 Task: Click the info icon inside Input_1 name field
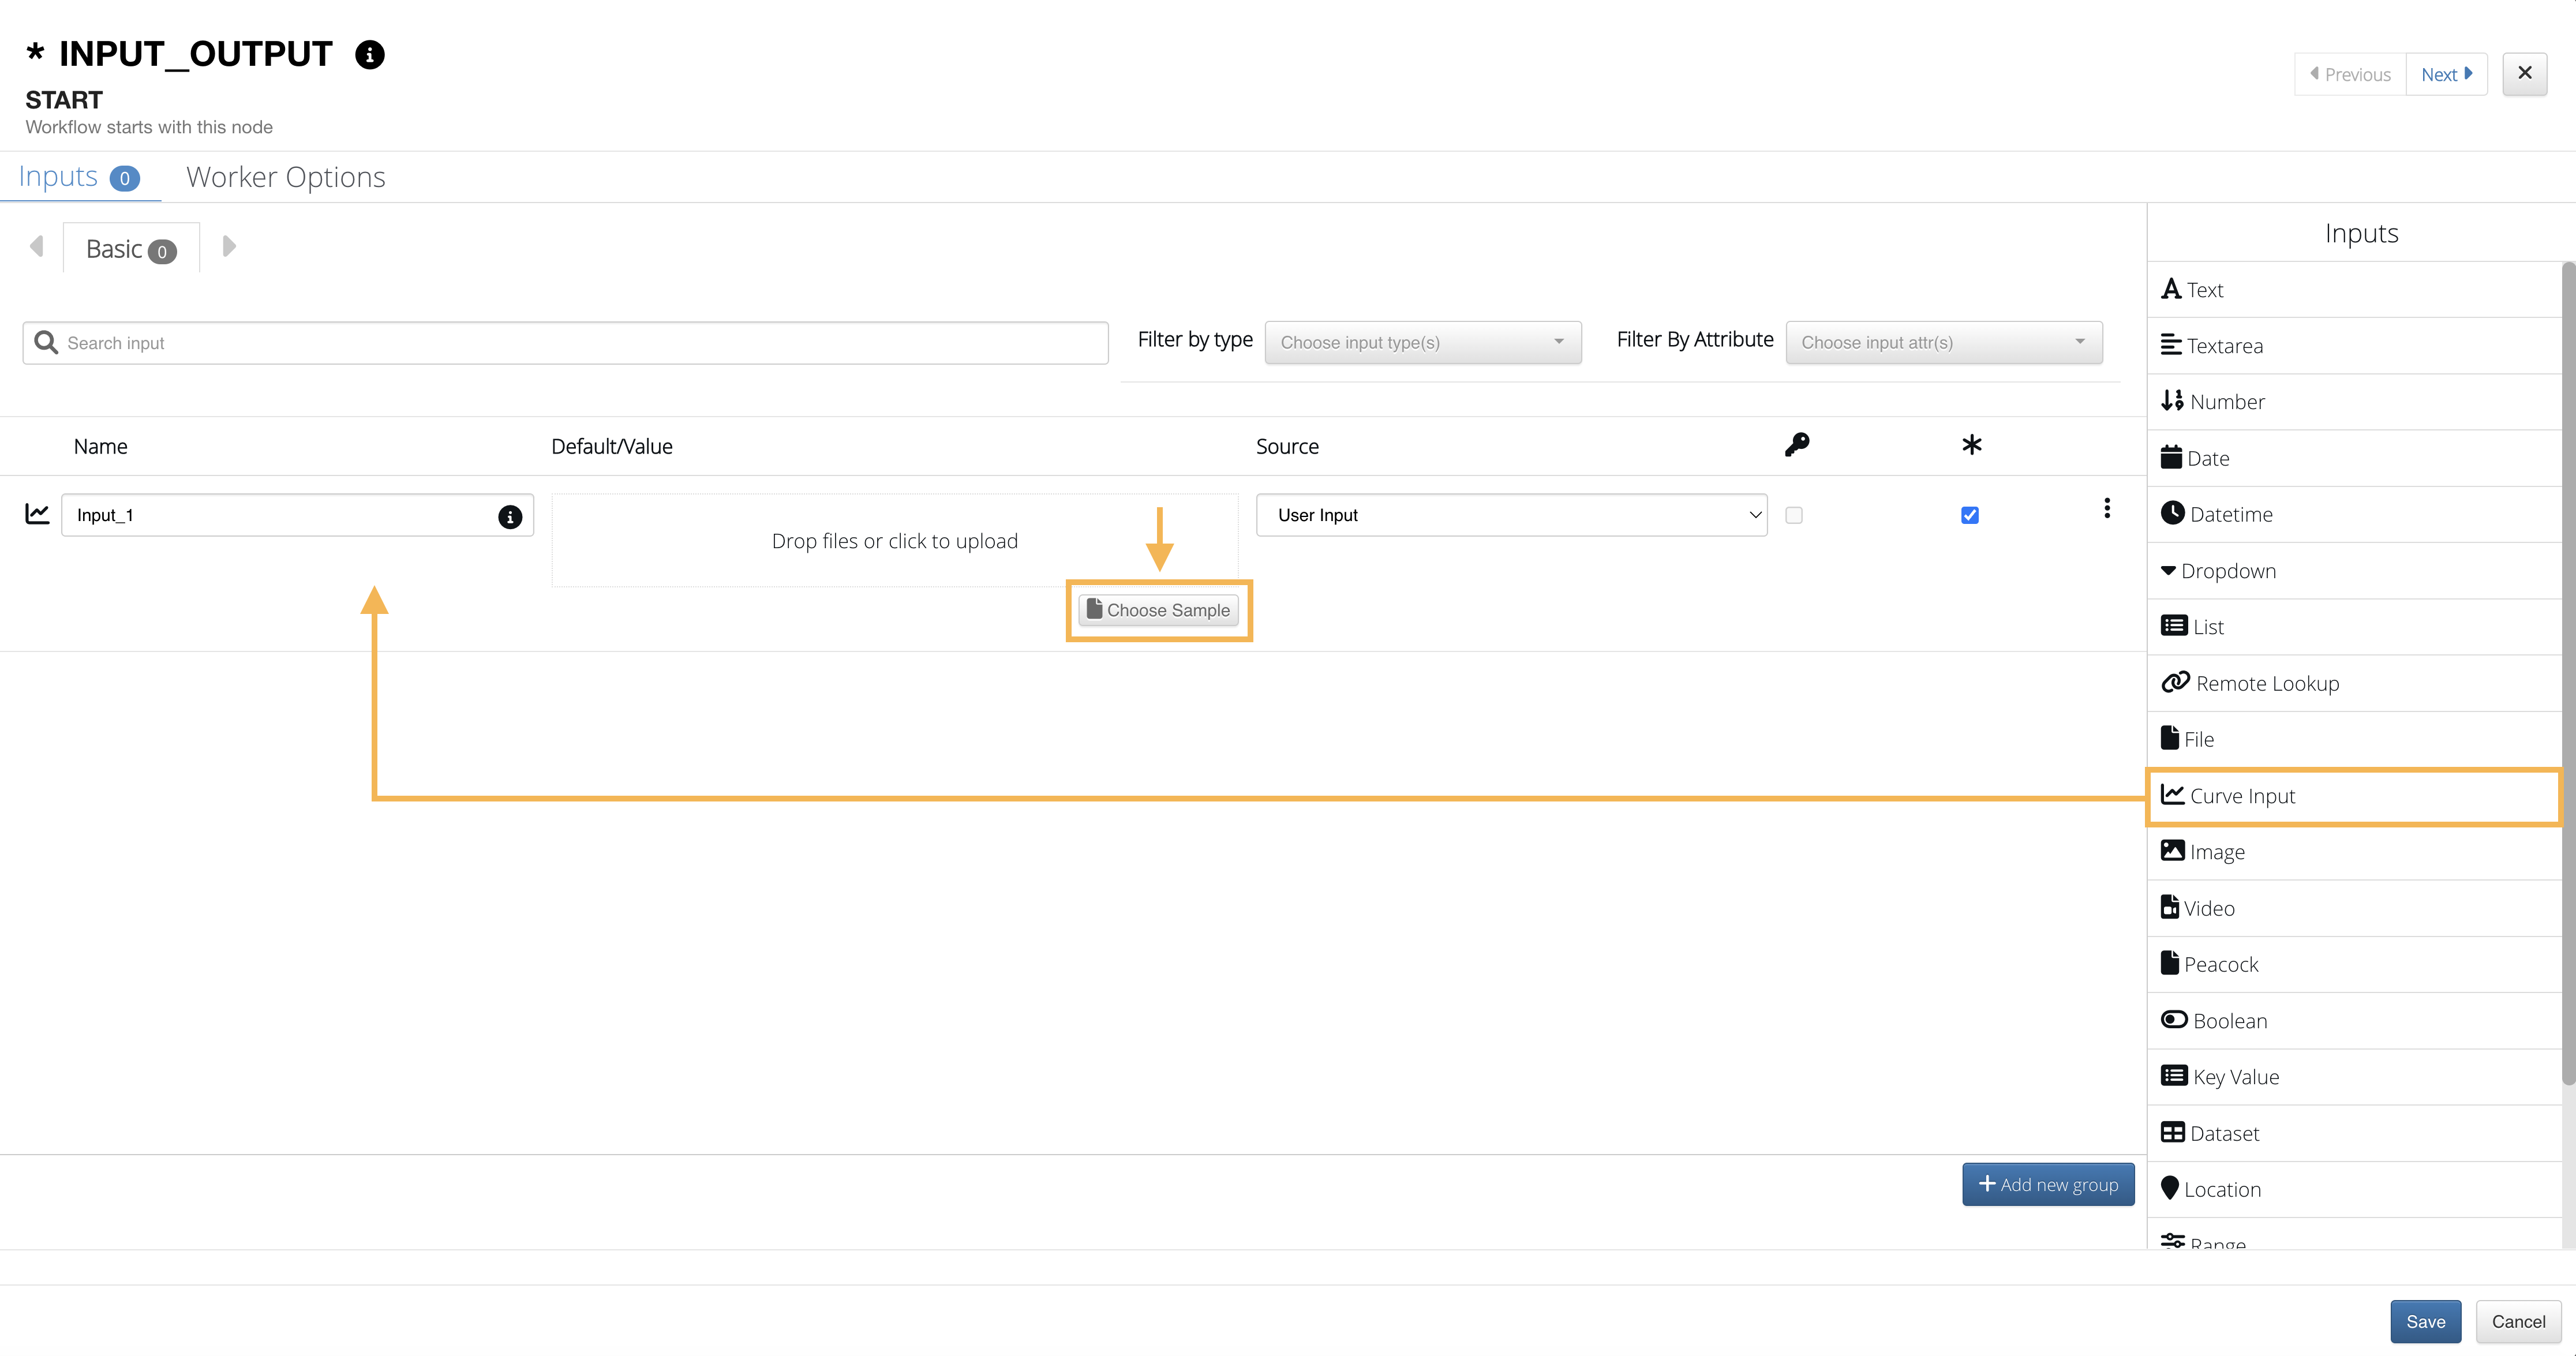pyautogui.click(x=510, y=516)
